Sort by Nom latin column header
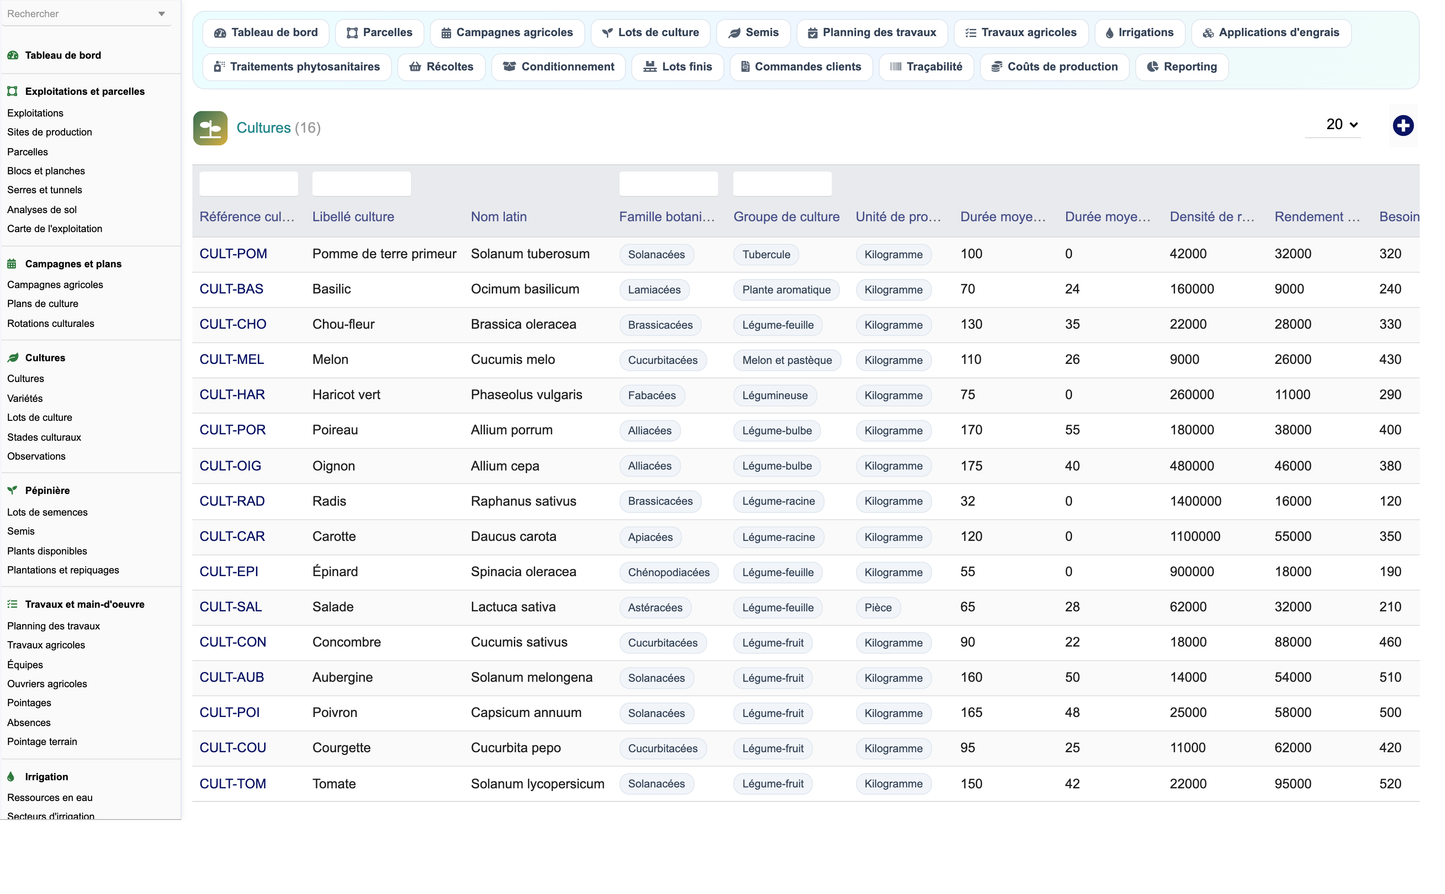 (x=499, y=217)
